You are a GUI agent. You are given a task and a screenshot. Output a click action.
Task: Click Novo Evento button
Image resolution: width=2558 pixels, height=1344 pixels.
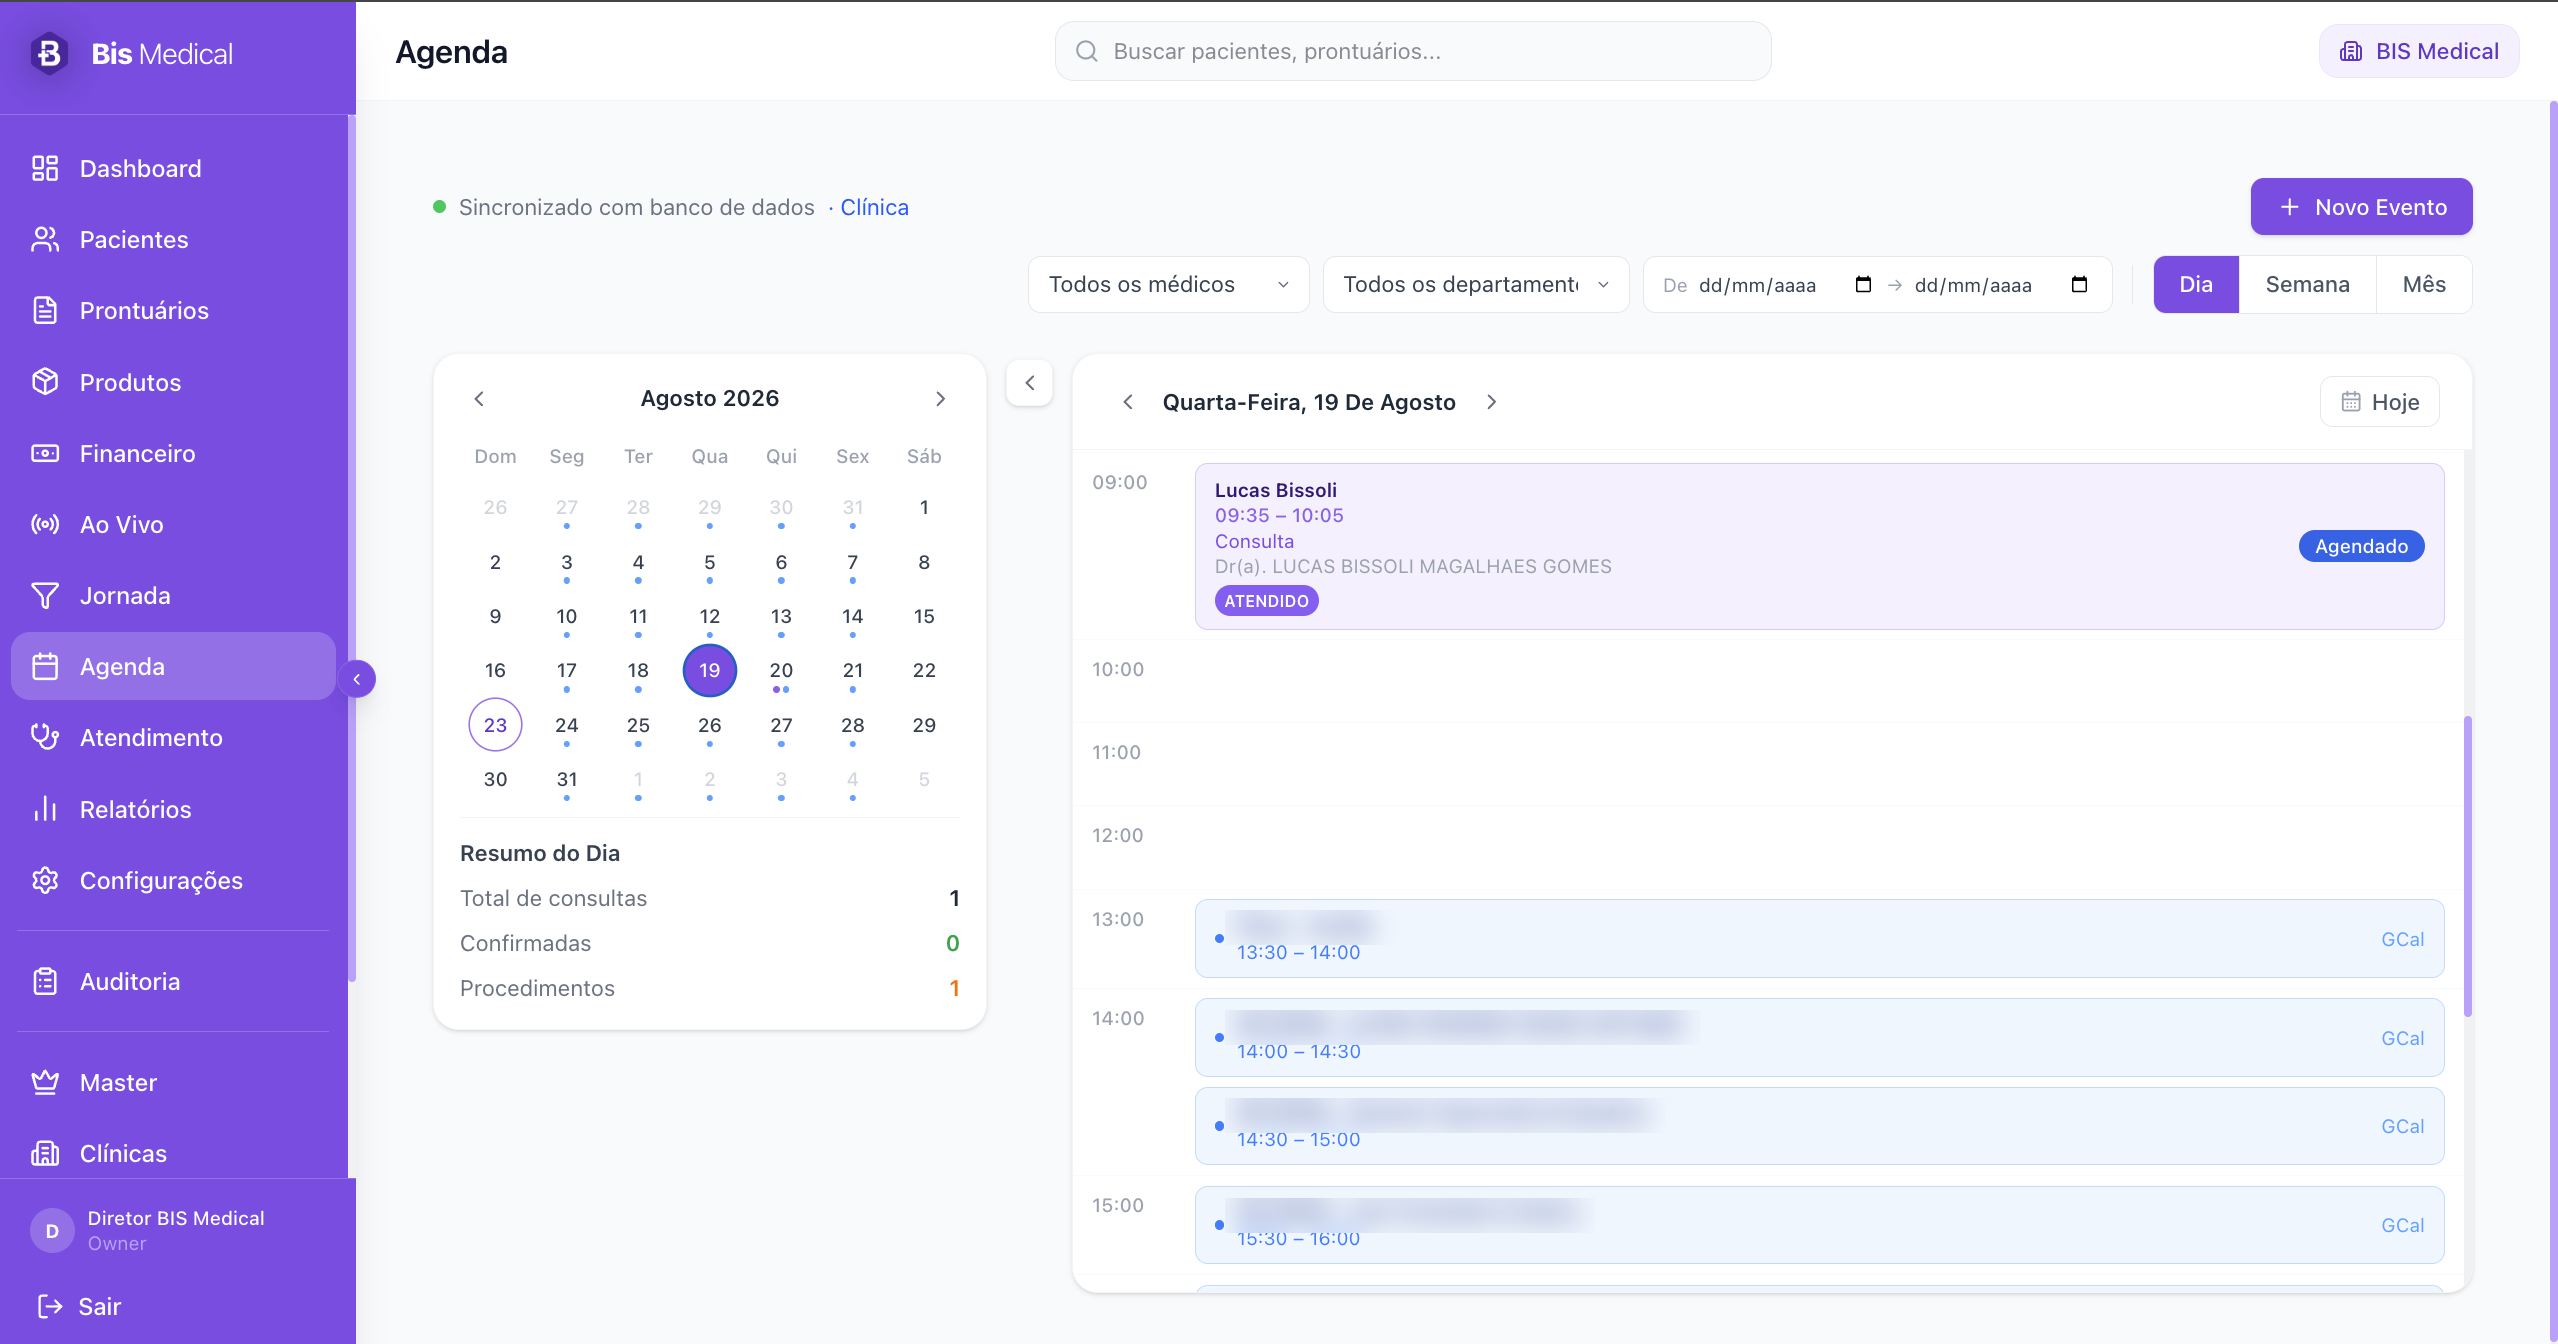pyautogui.click(x=2361, y=207)
